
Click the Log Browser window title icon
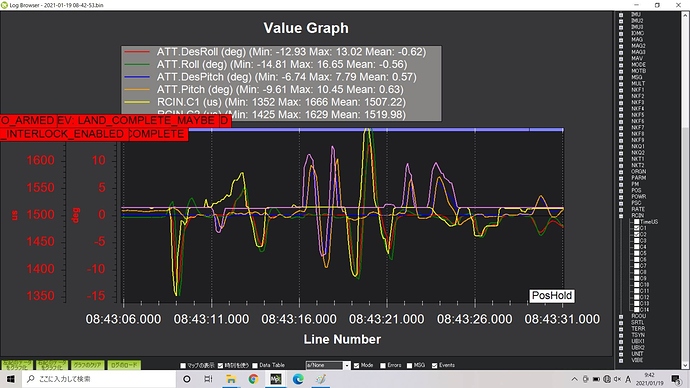[4, 5]
